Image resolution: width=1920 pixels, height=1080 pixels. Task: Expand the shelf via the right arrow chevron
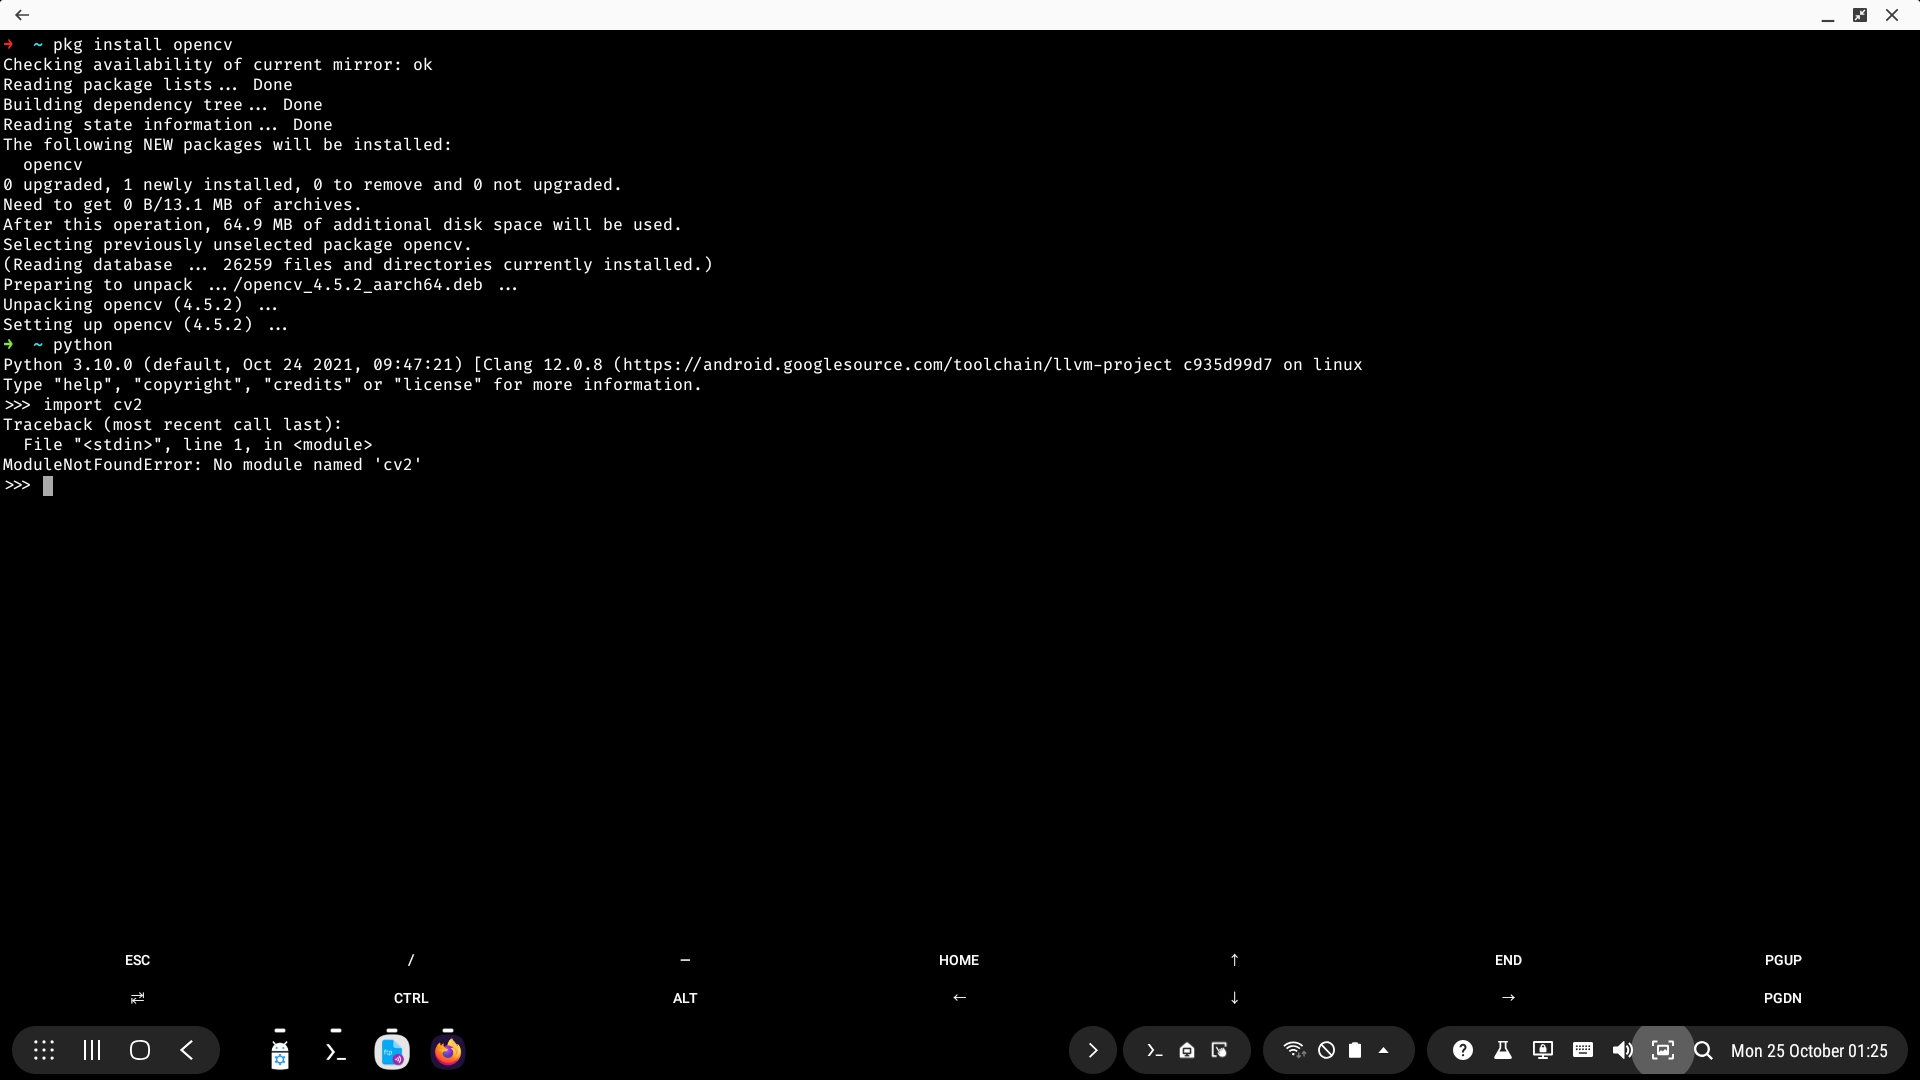tap(1092, 1050)
